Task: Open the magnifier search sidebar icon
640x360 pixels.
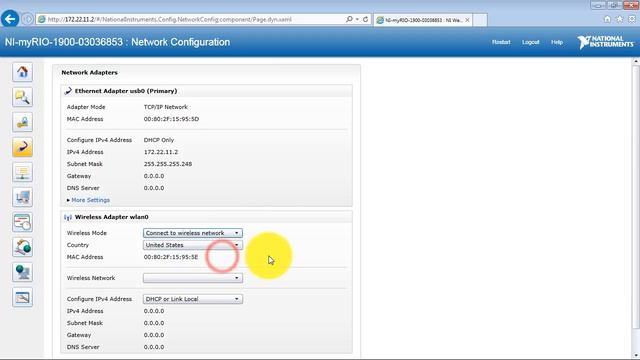Action: pos(22,97)
